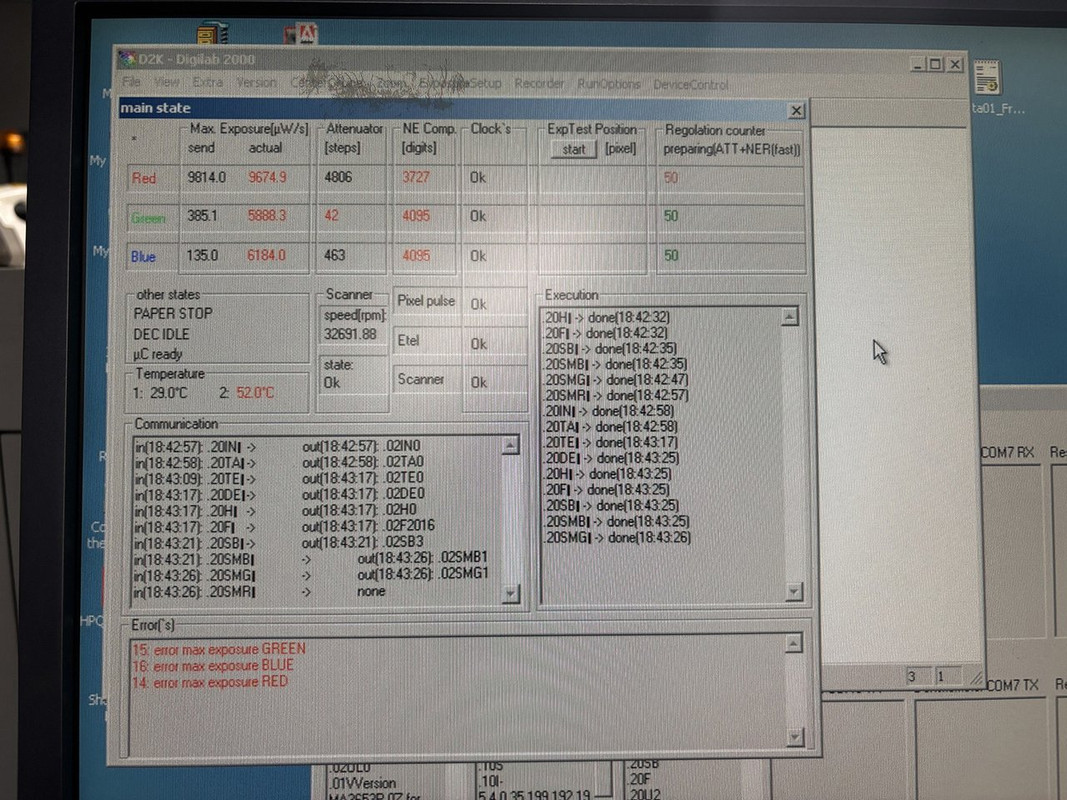Select Communication row 'in(18:43:26): .20SMR' with none output

[260, 592]
